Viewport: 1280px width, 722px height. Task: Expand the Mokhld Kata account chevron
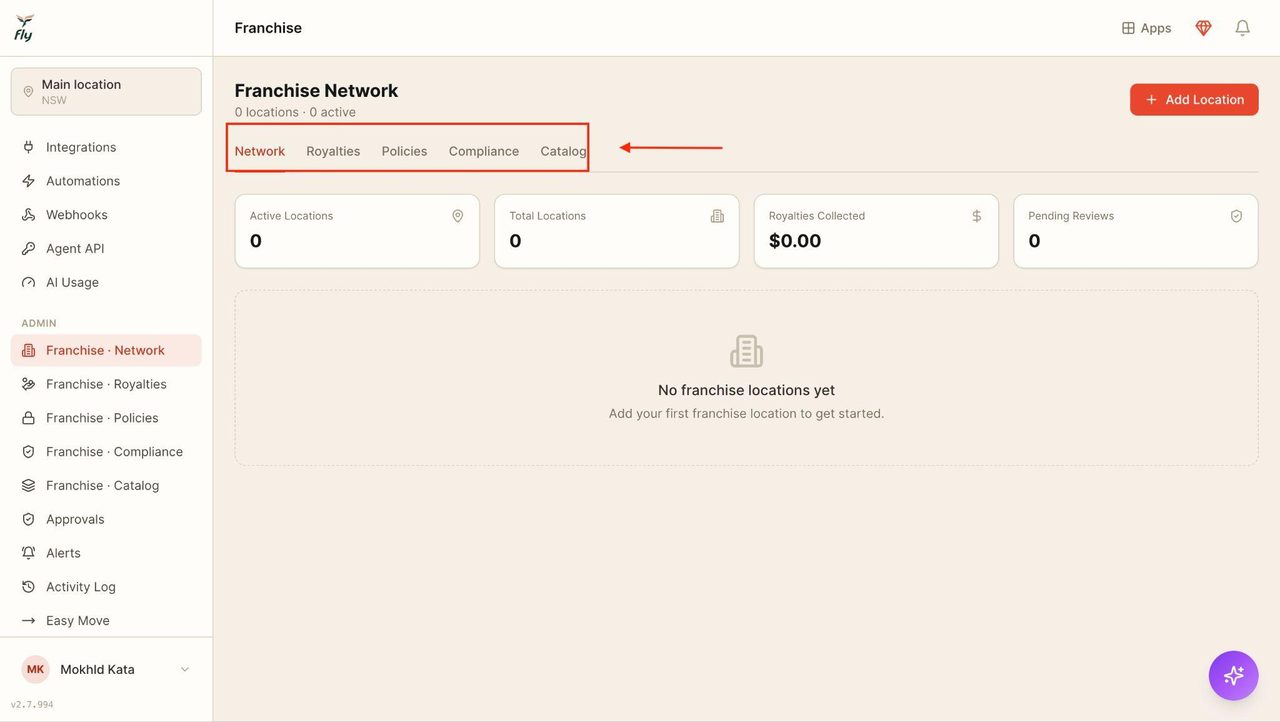click(185, 670)
